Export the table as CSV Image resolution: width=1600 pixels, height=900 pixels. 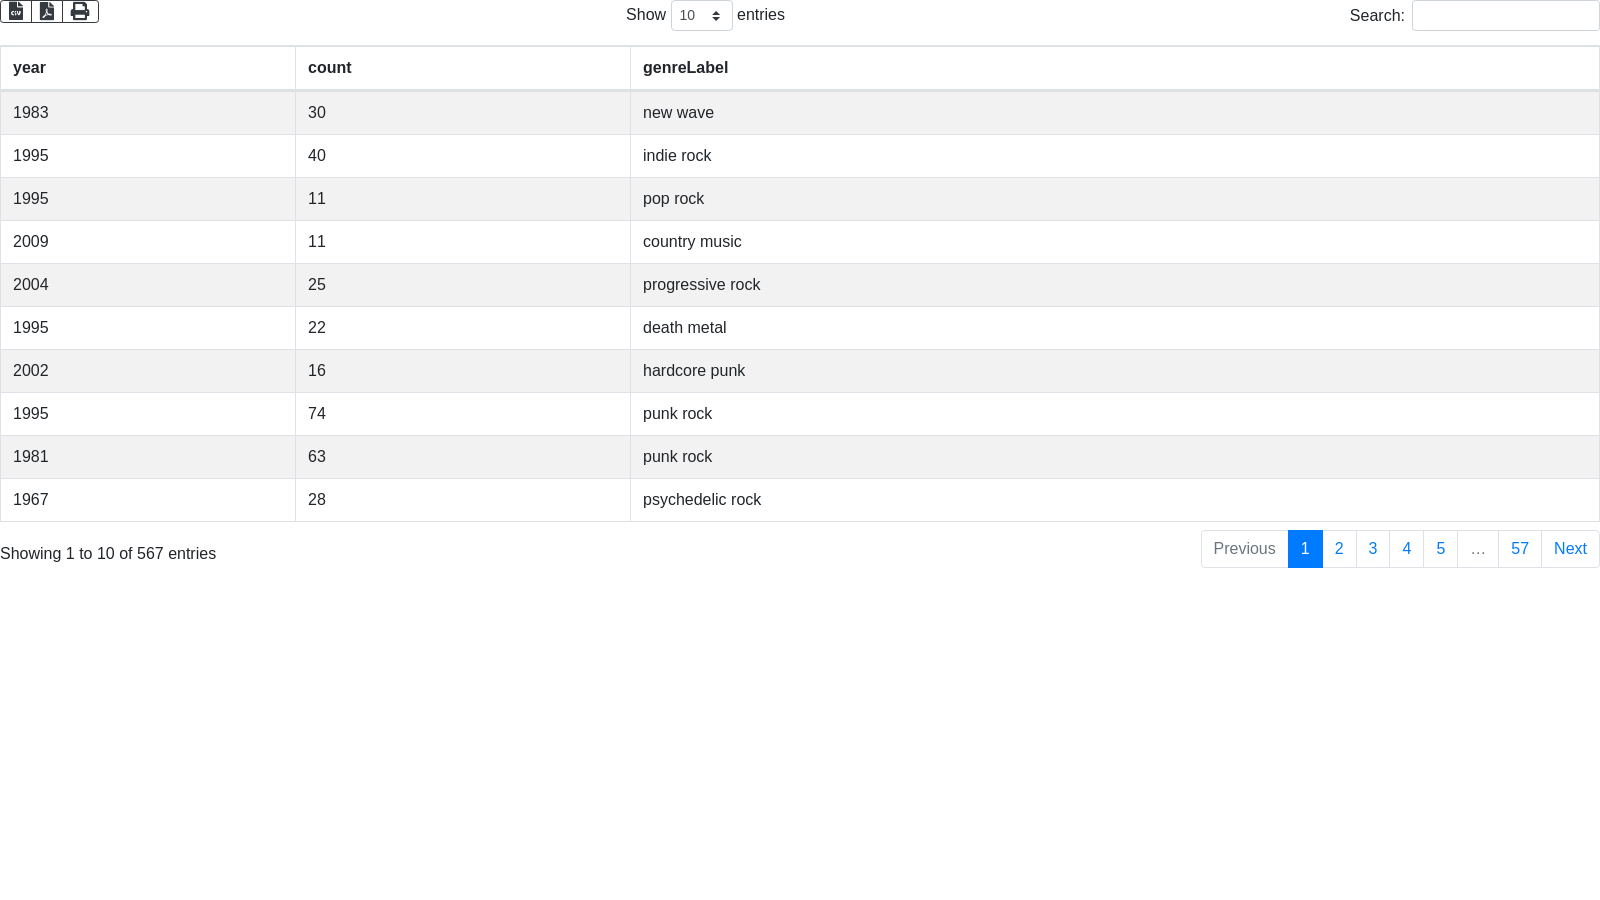(x=16, y=12)
